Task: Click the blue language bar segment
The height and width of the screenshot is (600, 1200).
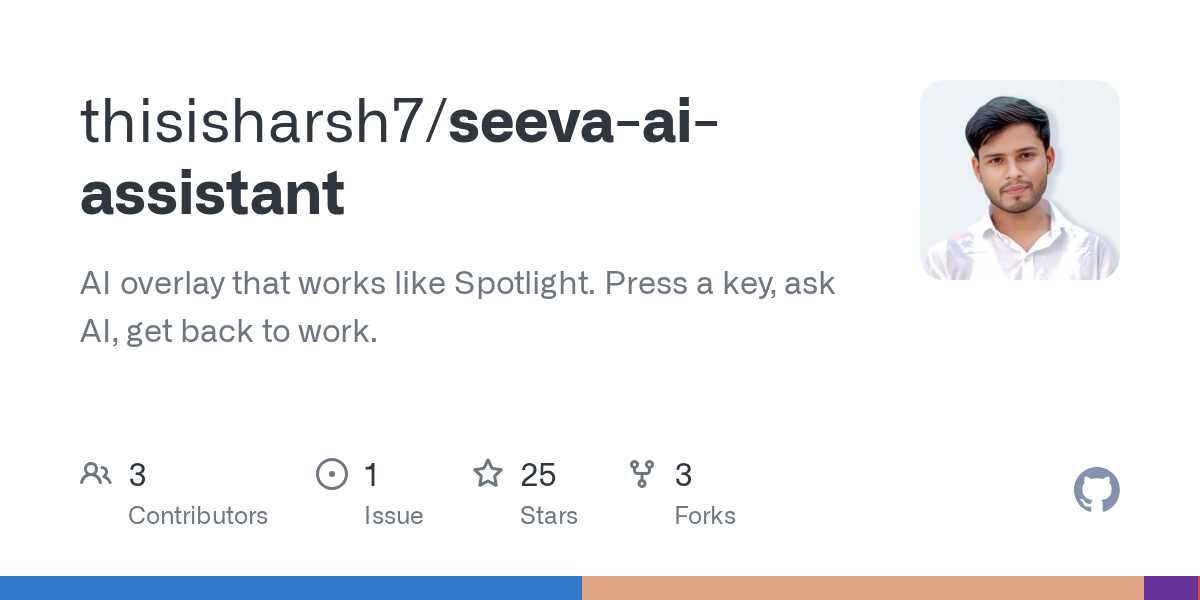Action: pyautogui.click(x=290, y=588)
